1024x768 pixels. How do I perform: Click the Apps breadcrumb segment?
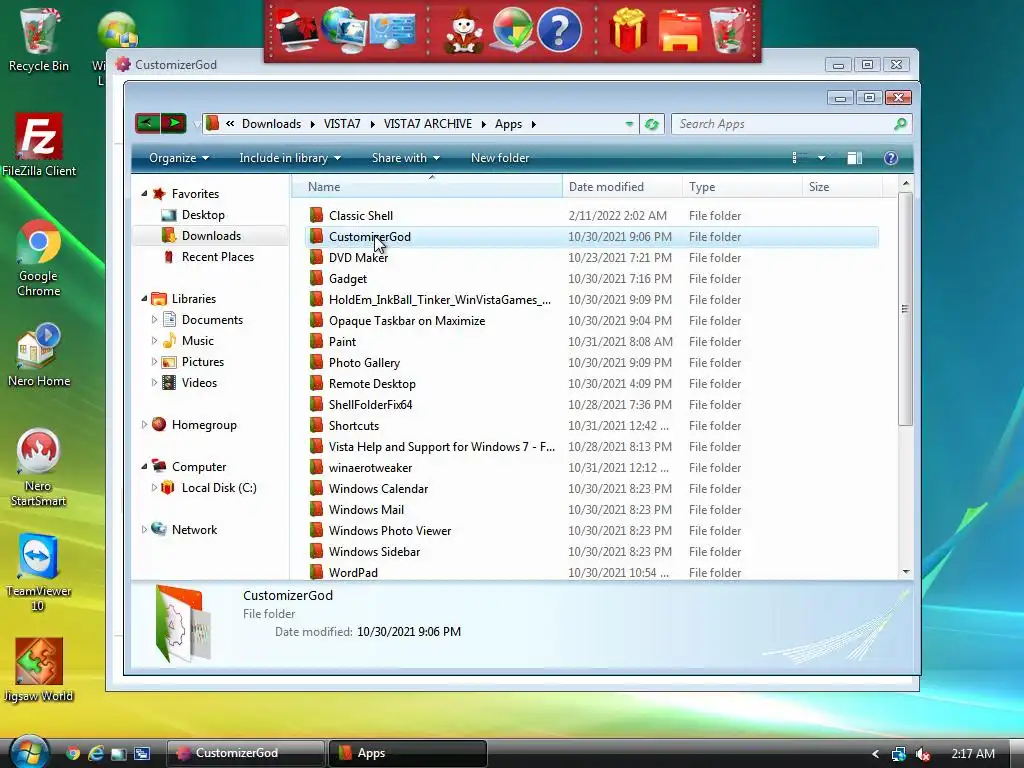[508, 124]
